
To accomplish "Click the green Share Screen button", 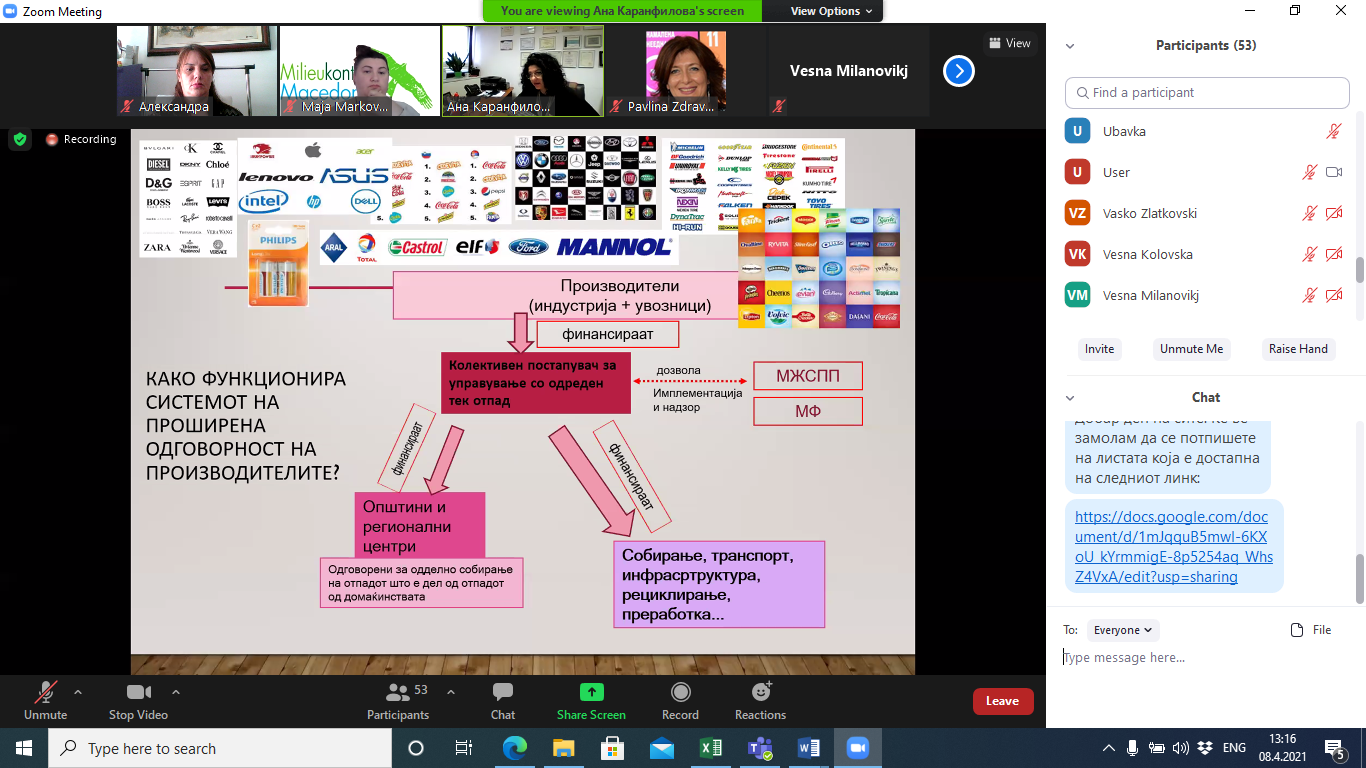I will click(591, 700).
